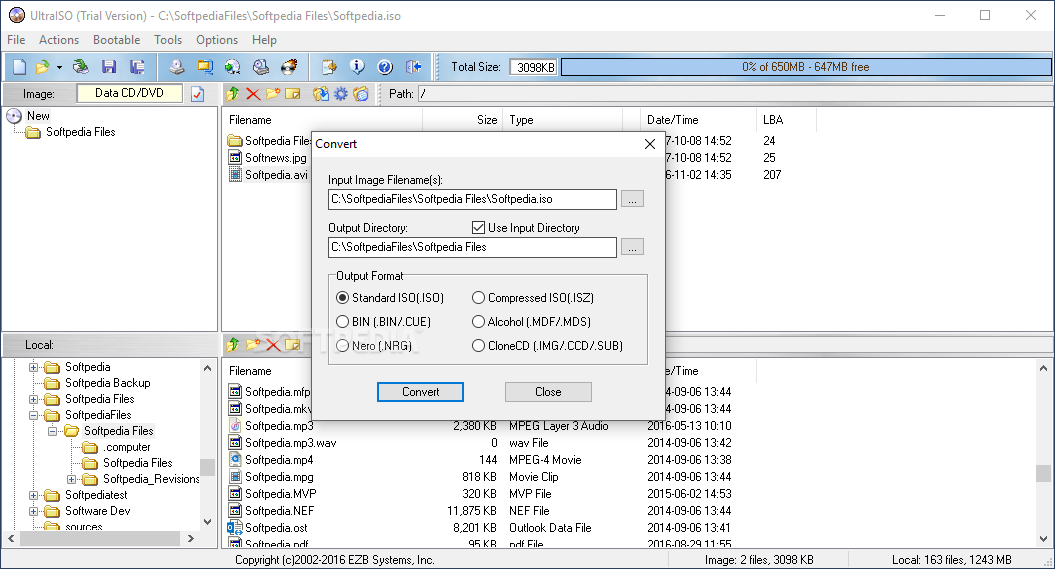The width and height of the screenshot is (1055, 569).
Task: Click the Open image folder icon
Action: pyautogui.click(x=42, y=67)
